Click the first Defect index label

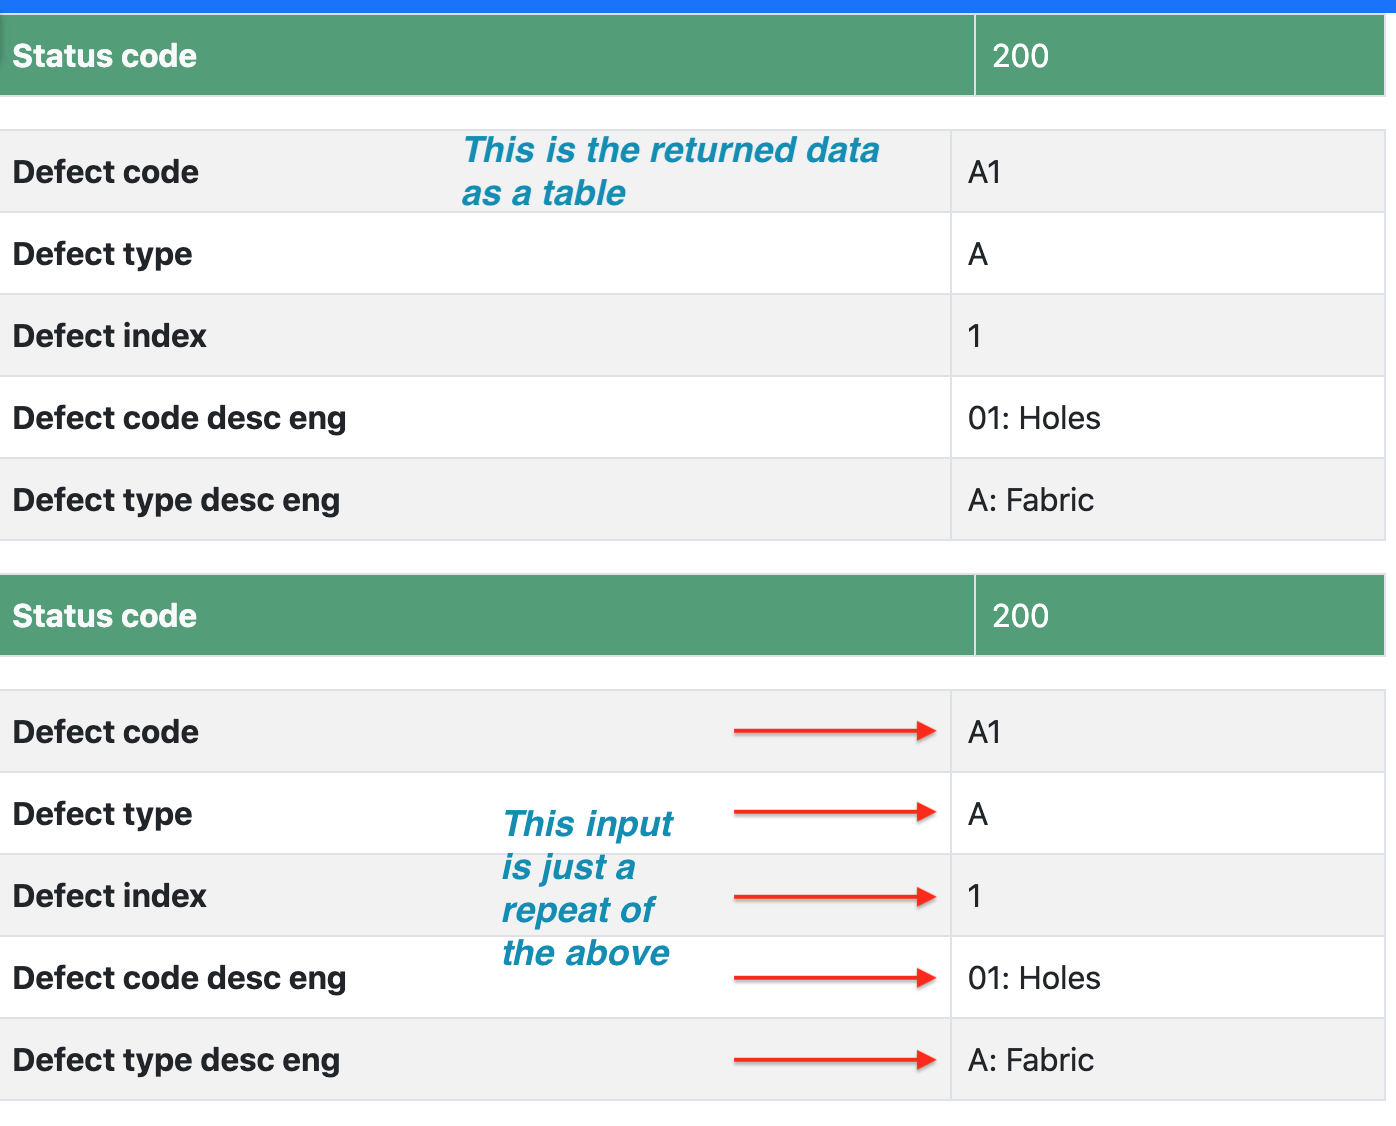[110, 336]
